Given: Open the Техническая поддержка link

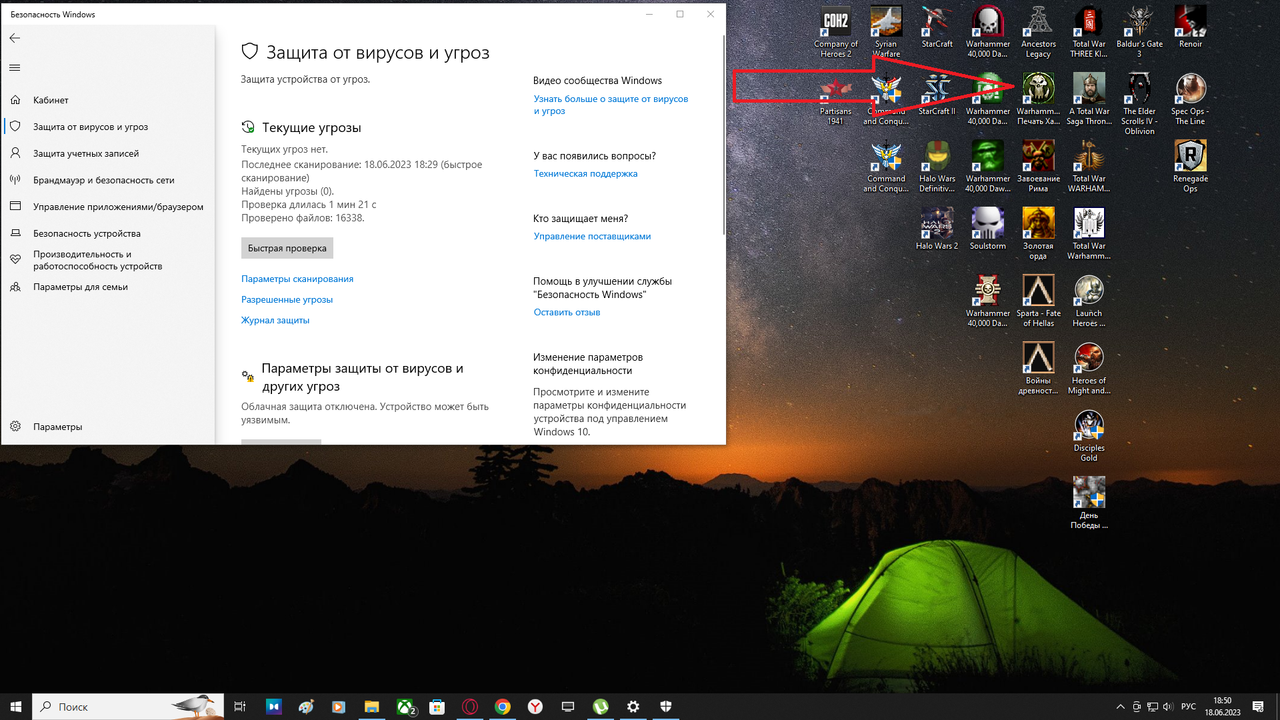Looking at the screenshot, I should point(585,174).
